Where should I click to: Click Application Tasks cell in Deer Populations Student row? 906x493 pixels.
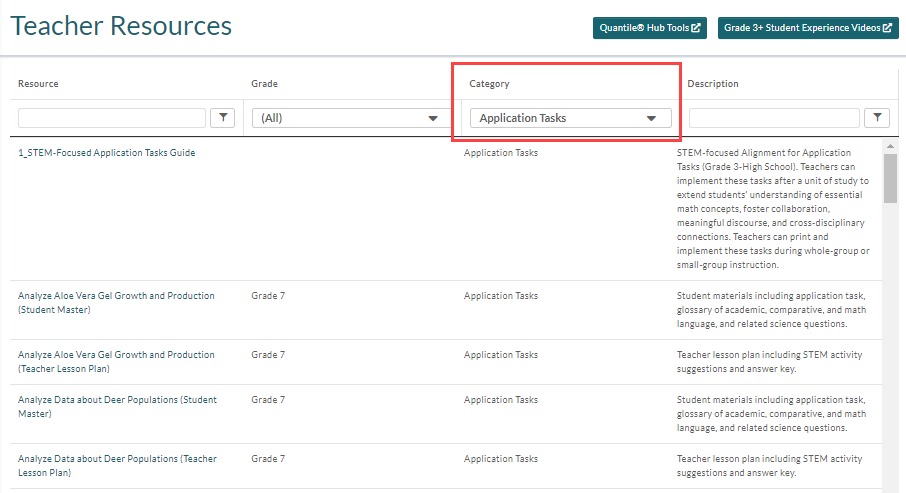500,399
